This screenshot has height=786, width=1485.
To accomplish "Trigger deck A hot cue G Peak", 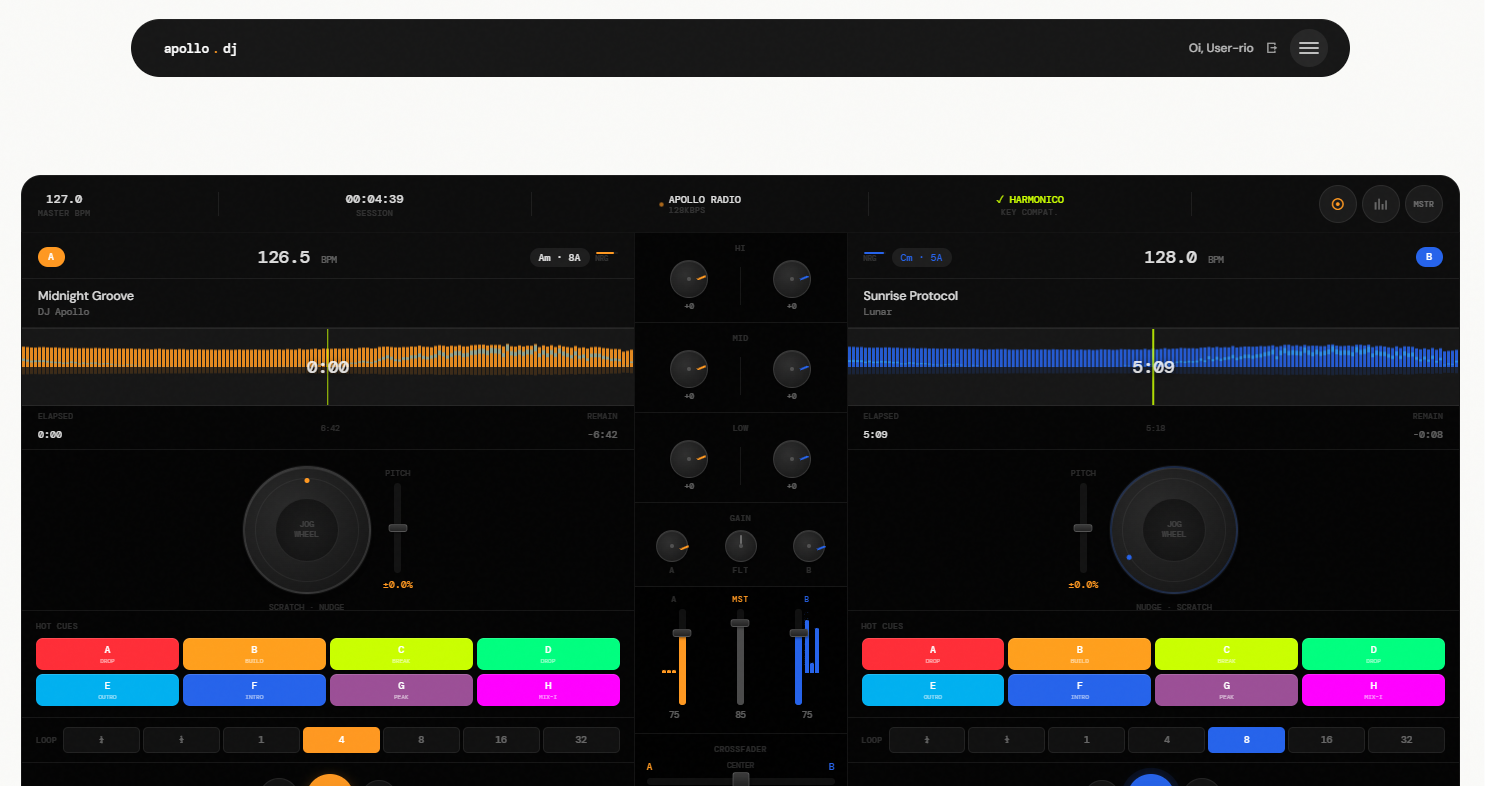I will coord(401,690).
